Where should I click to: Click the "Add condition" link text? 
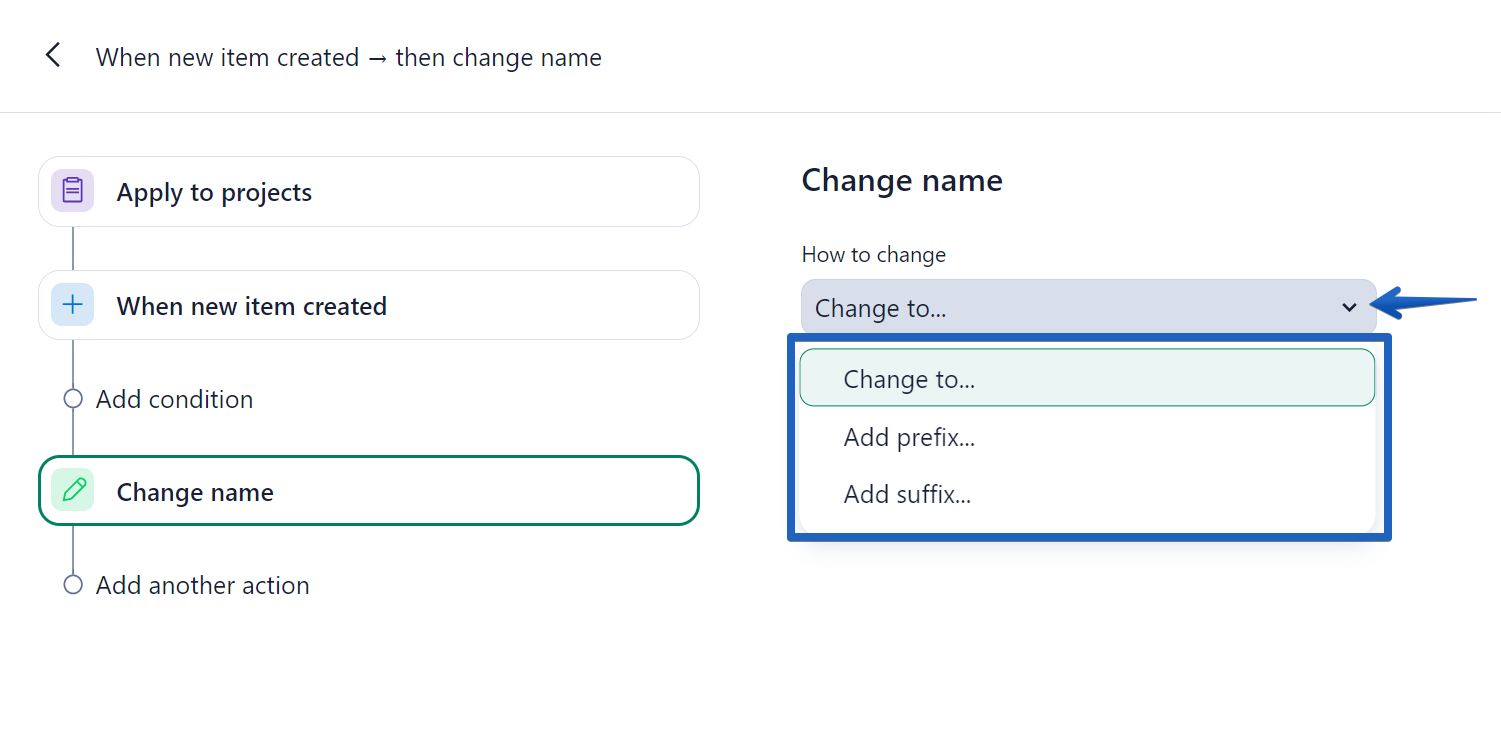click(174, 399)
